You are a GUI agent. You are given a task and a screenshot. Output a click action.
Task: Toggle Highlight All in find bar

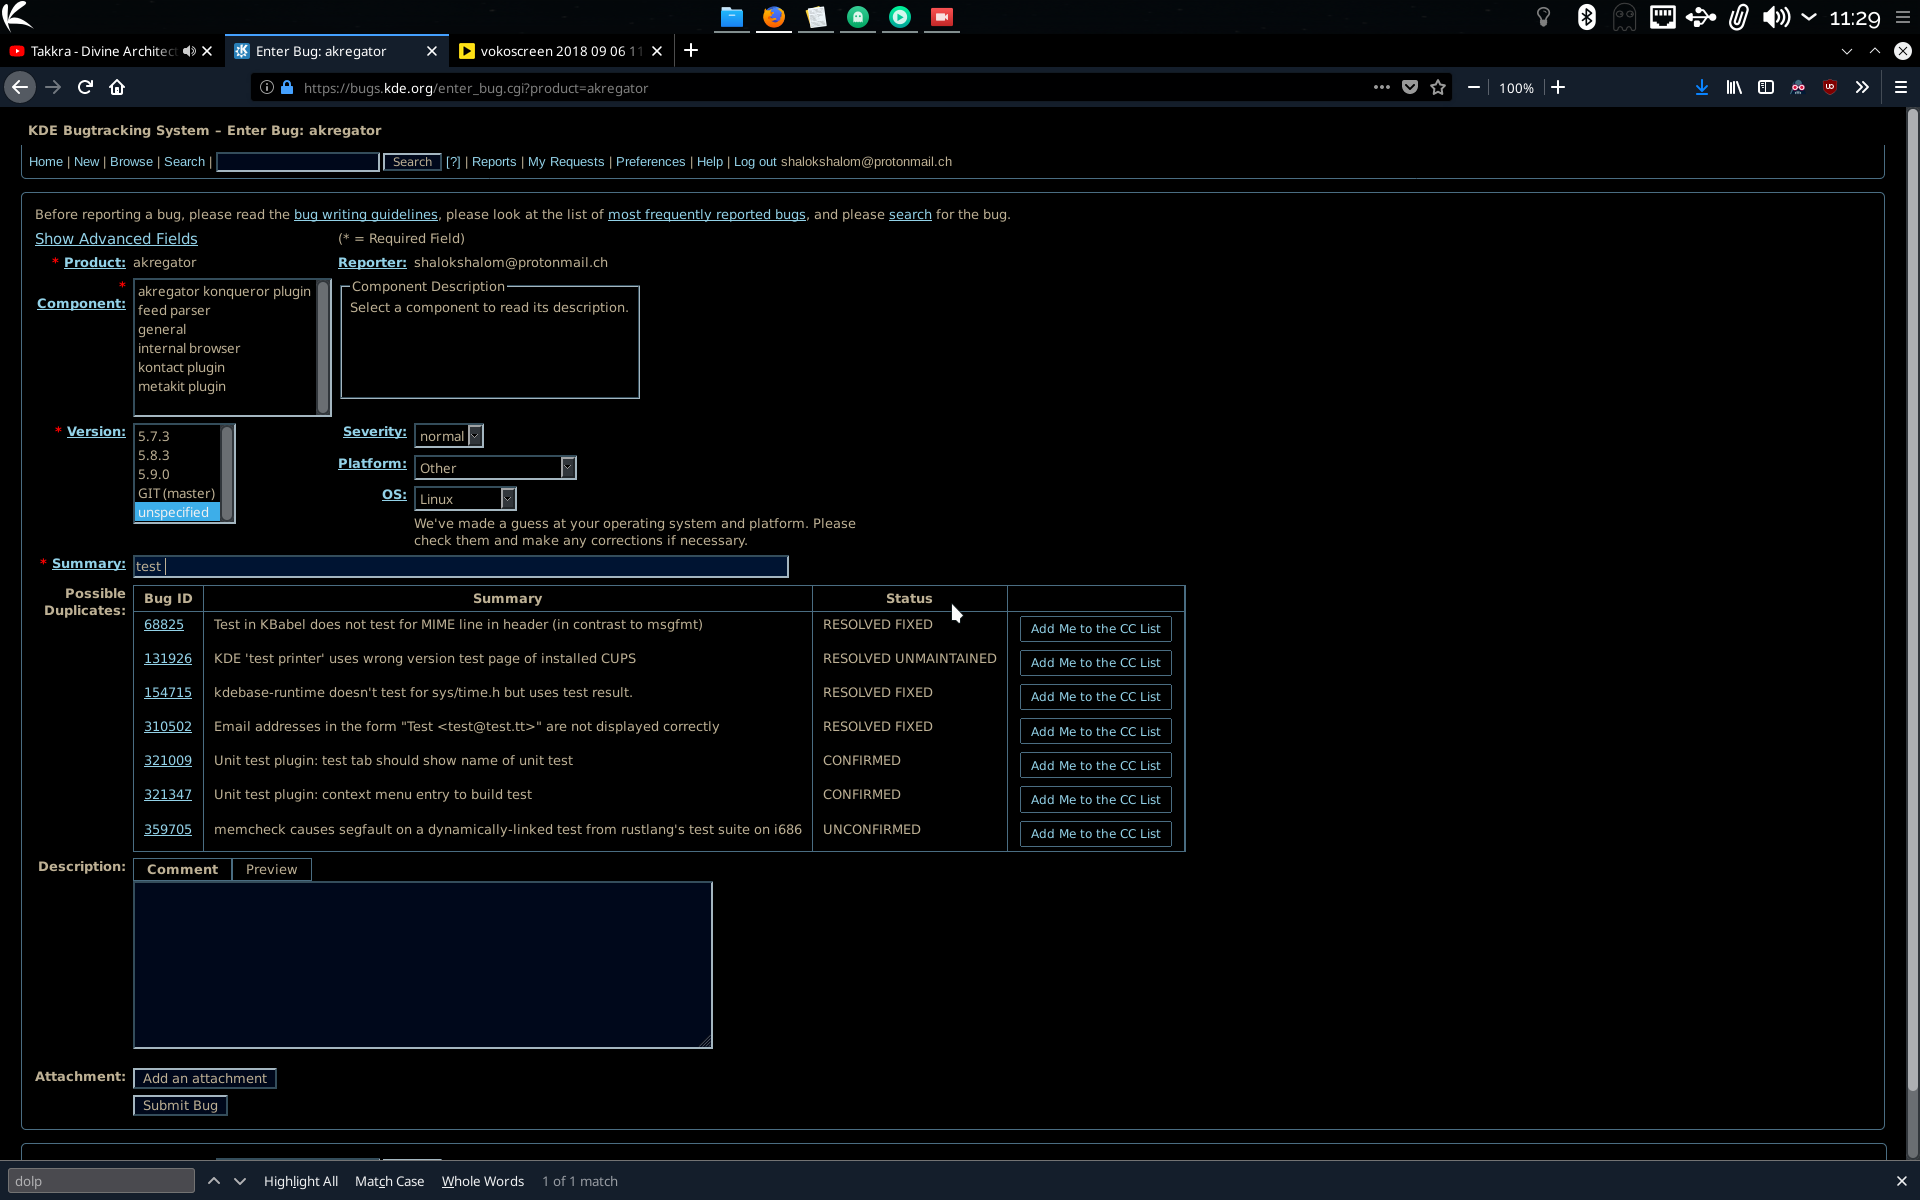pos(301,1181)
